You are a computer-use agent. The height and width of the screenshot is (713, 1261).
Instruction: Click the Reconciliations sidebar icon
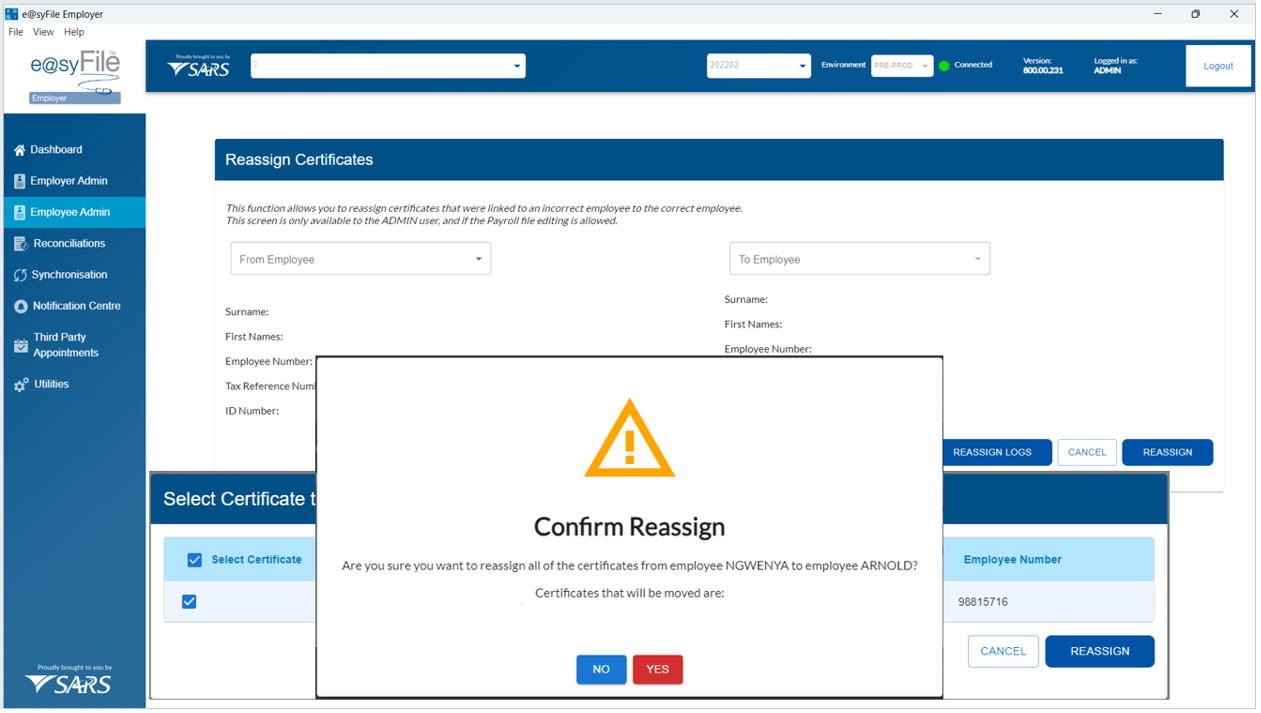(20, 244)
